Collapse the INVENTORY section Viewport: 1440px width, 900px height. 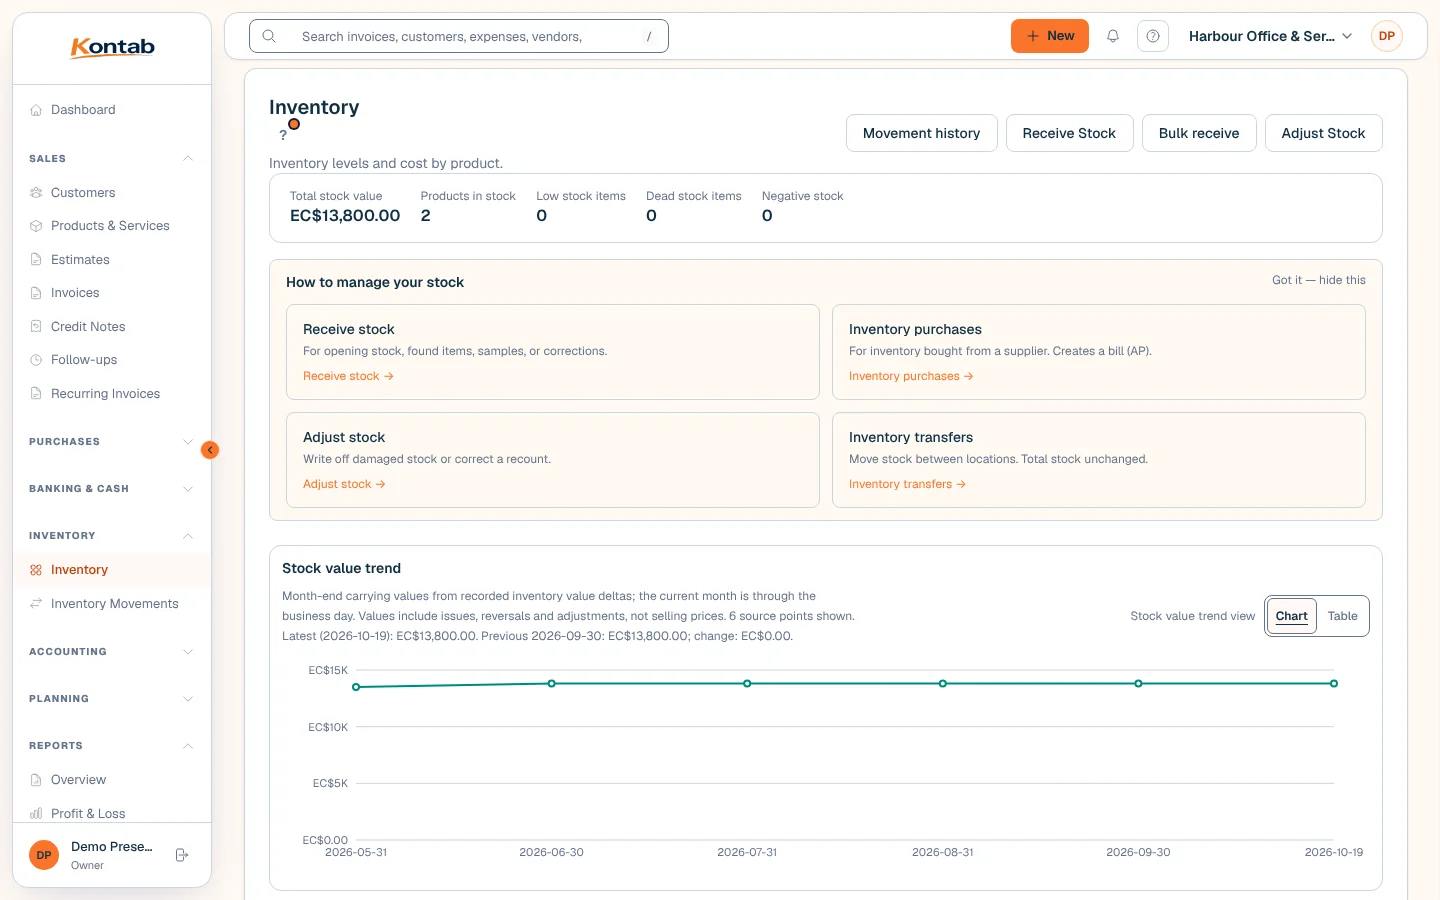[111, 536]
